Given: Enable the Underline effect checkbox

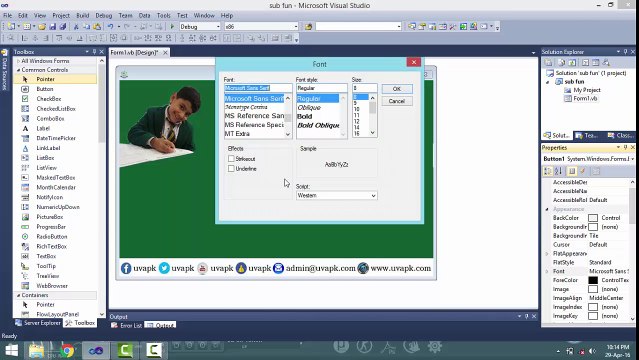Looking at the screenshot, I should (231, 168).
